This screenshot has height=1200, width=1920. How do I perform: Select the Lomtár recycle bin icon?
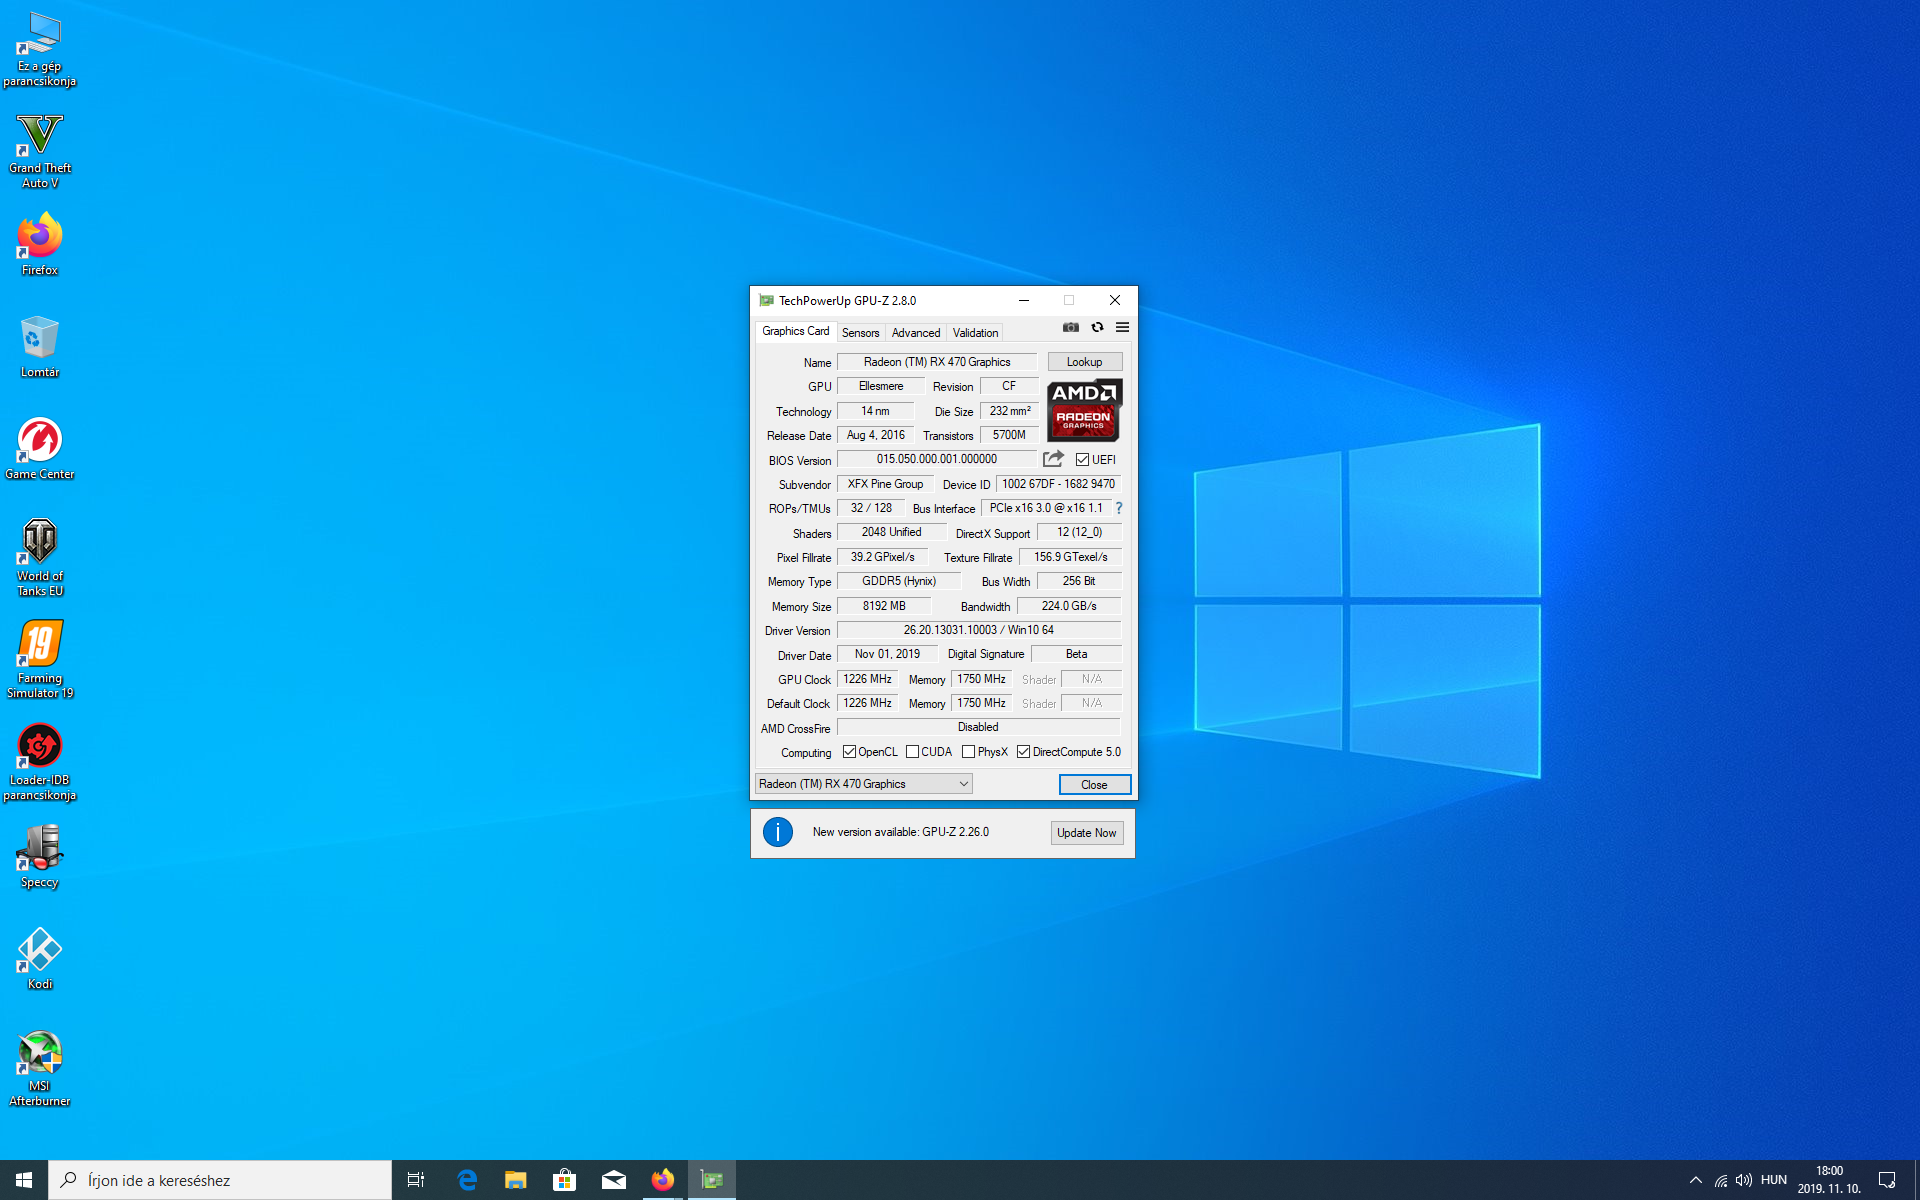(x=40, y=347)
